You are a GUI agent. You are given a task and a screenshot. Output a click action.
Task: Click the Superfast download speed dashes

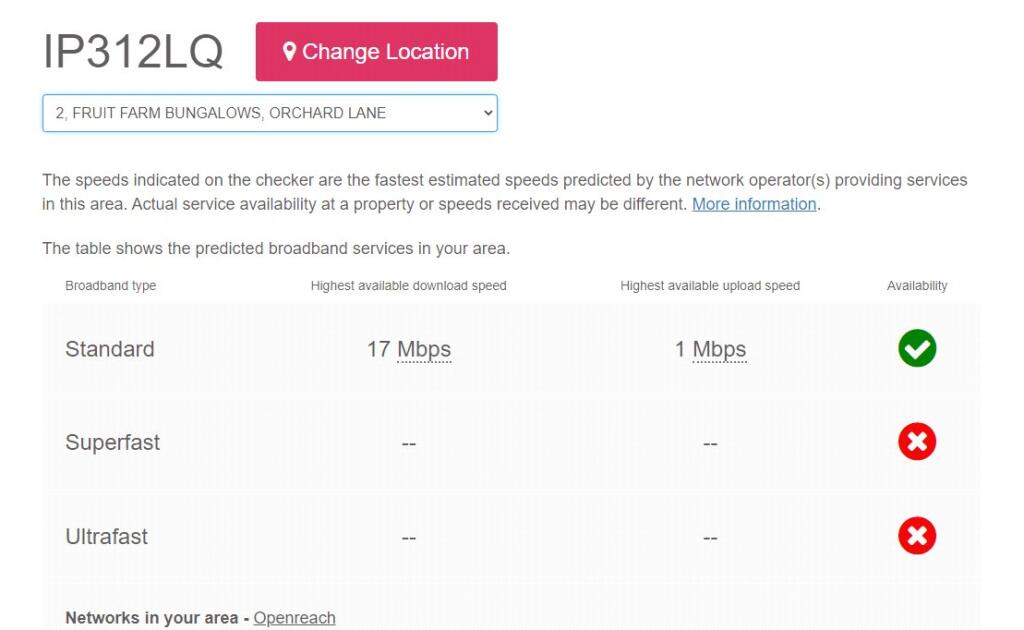click(x=408, y=443)
